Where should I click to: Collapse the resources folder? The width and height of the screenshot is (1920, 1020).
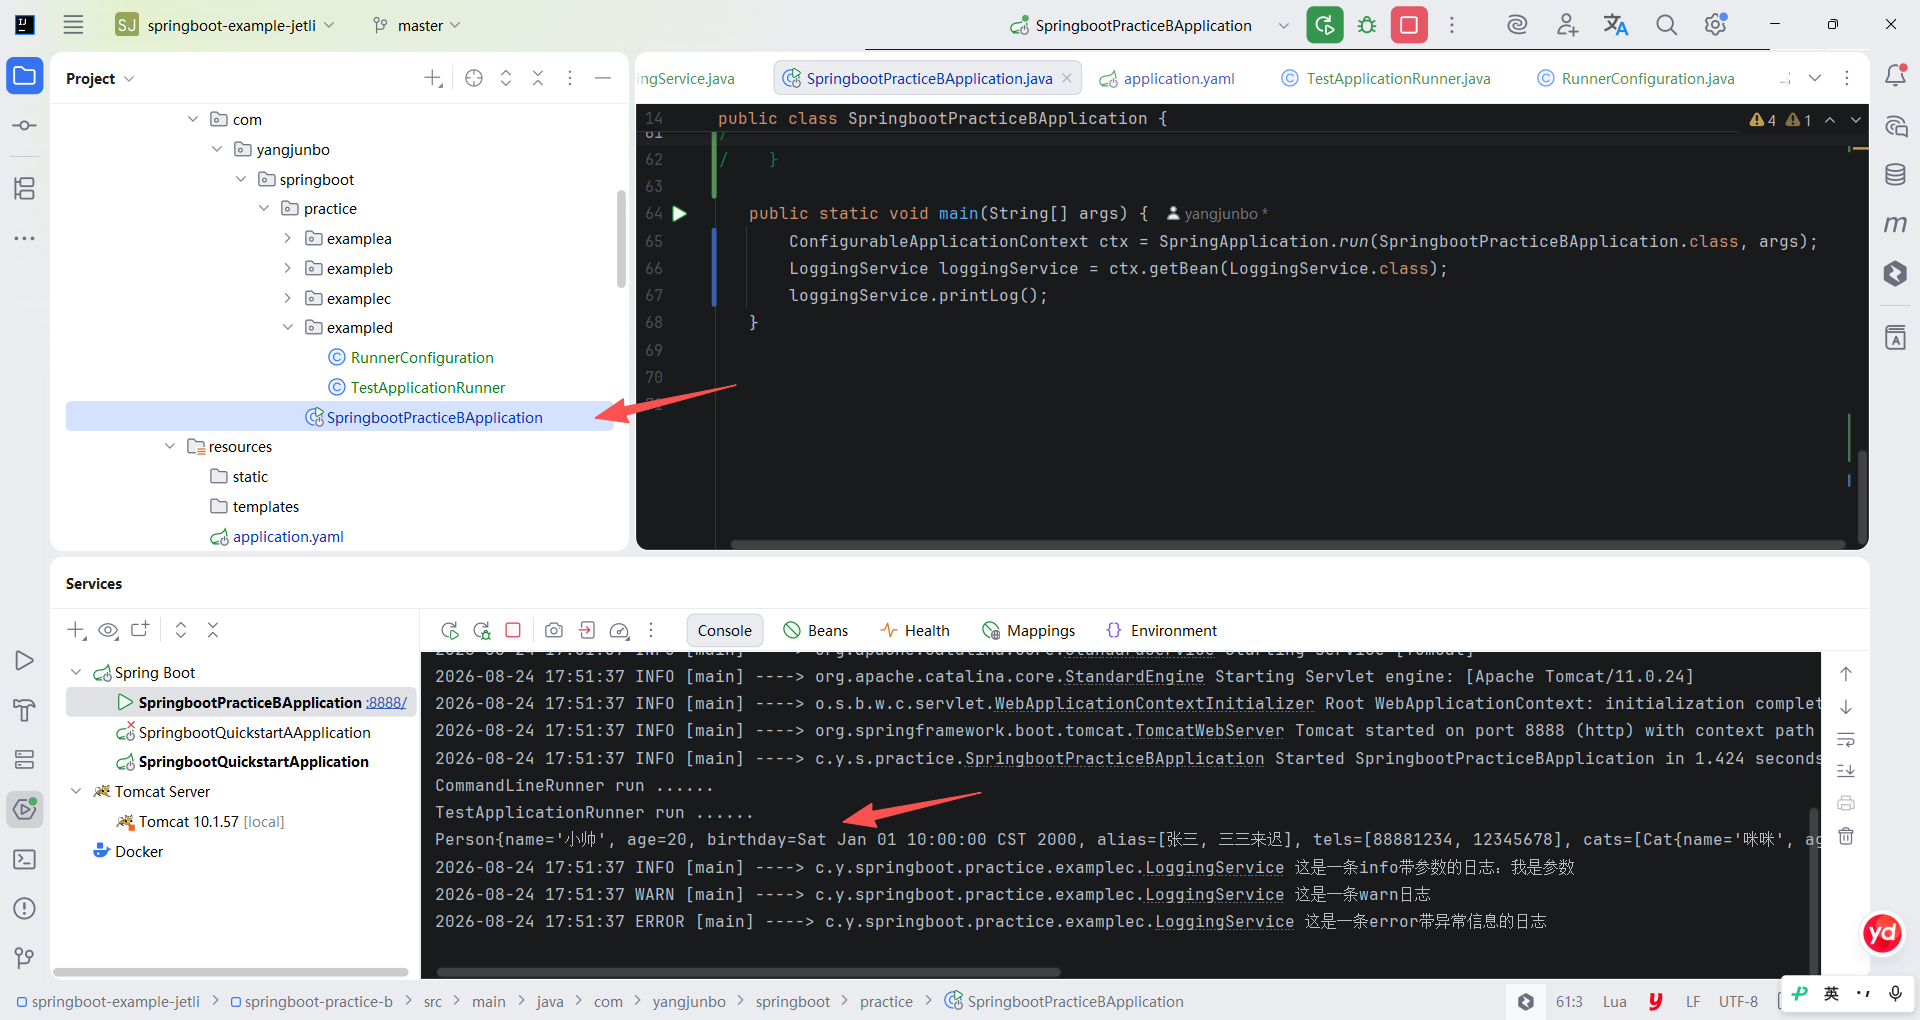[x=170, y=446]
